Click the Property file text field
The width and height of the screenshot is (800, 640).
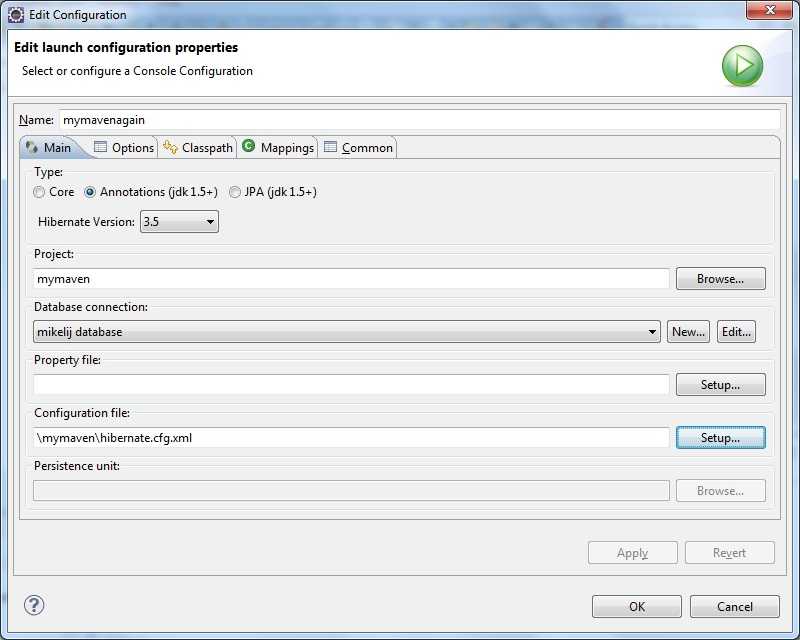351,385
